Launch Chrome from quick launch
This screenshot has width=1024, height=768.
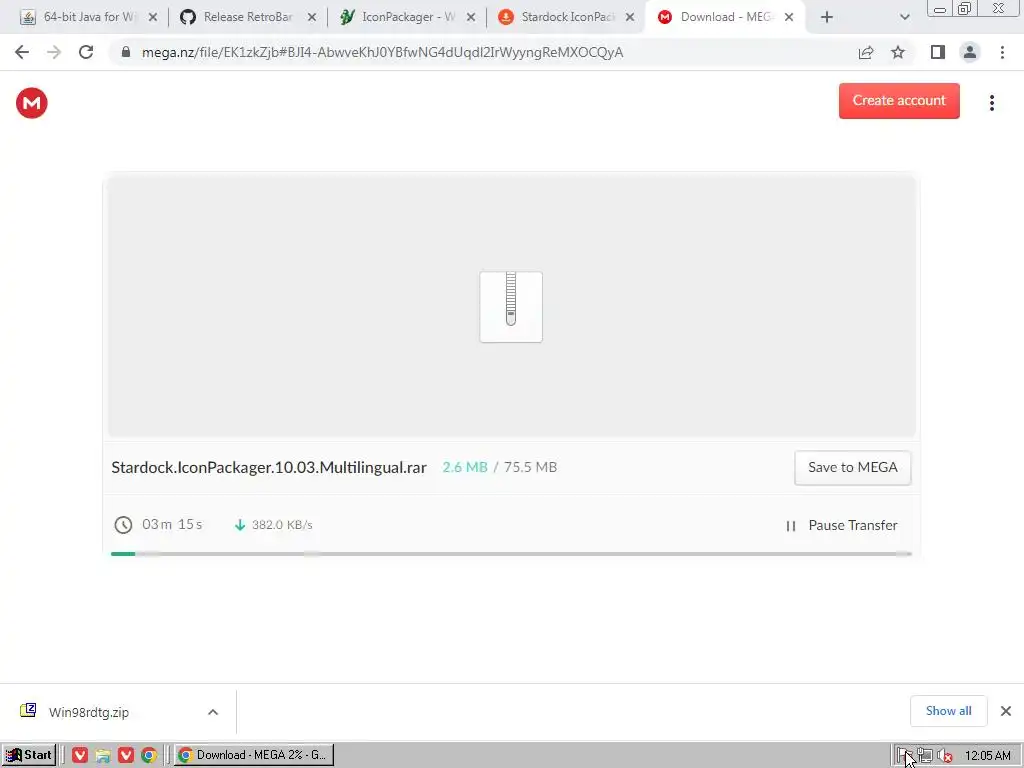149,756
